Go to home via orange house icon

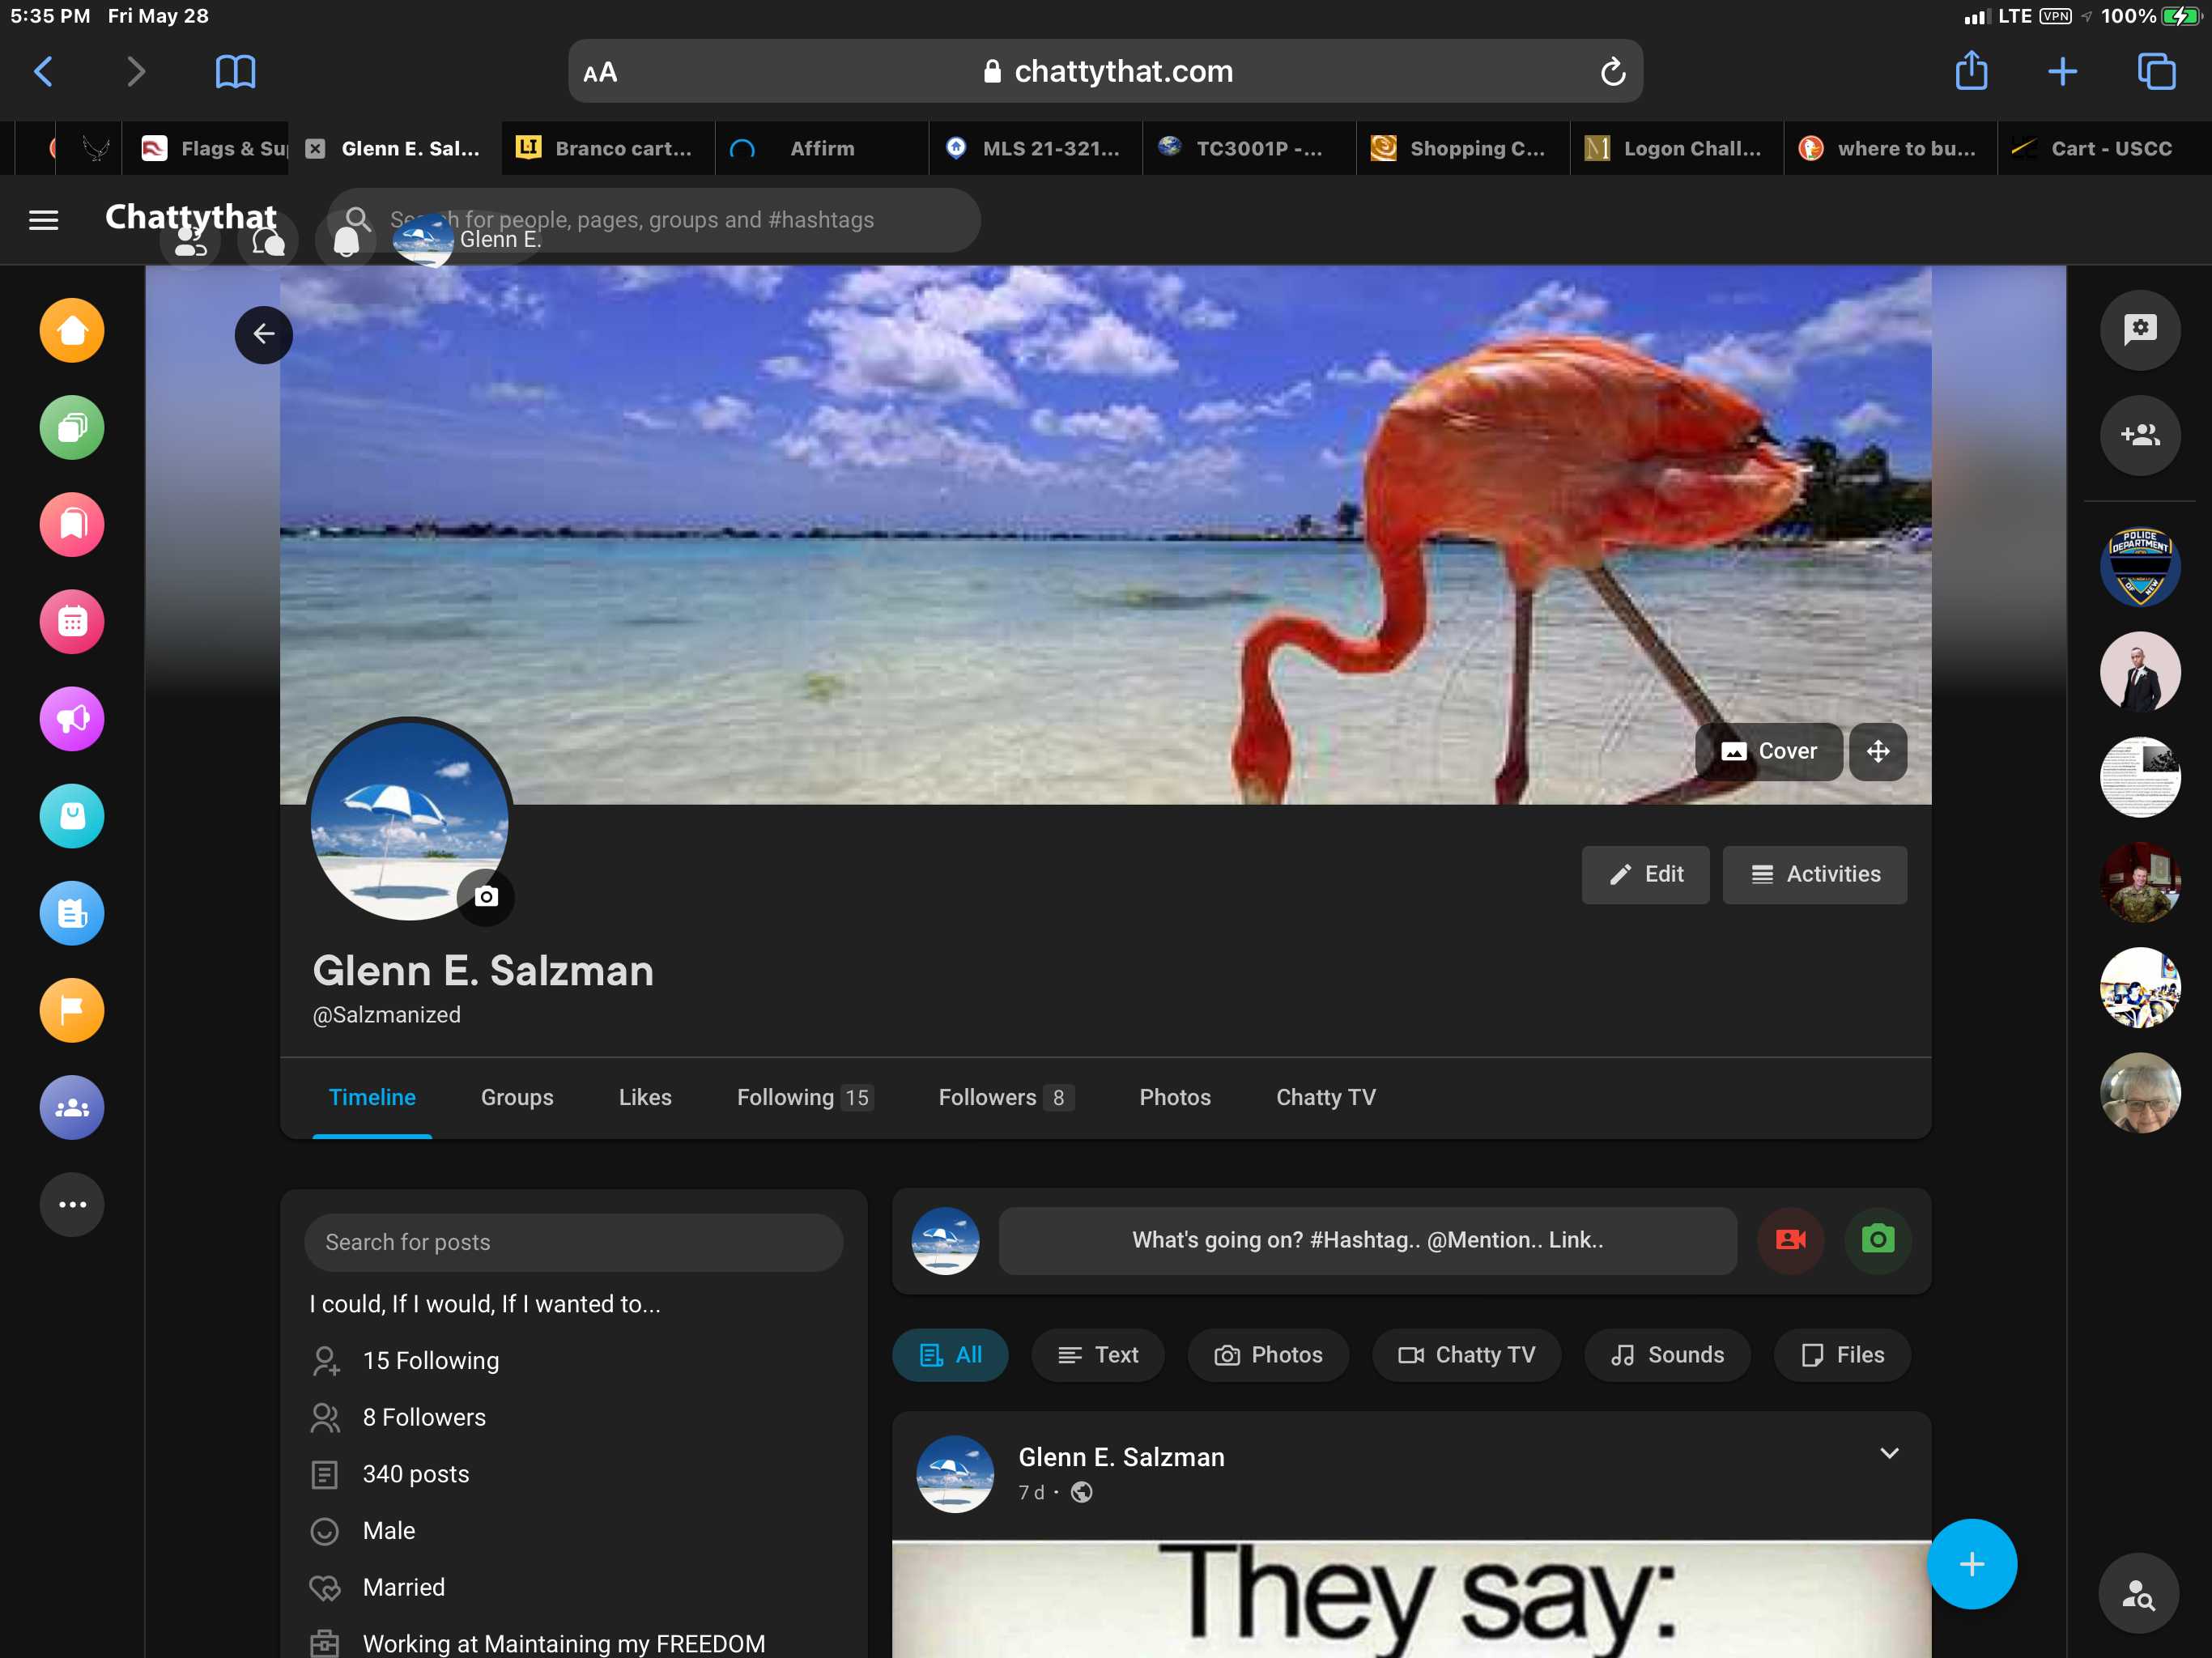tap(72, 330)
